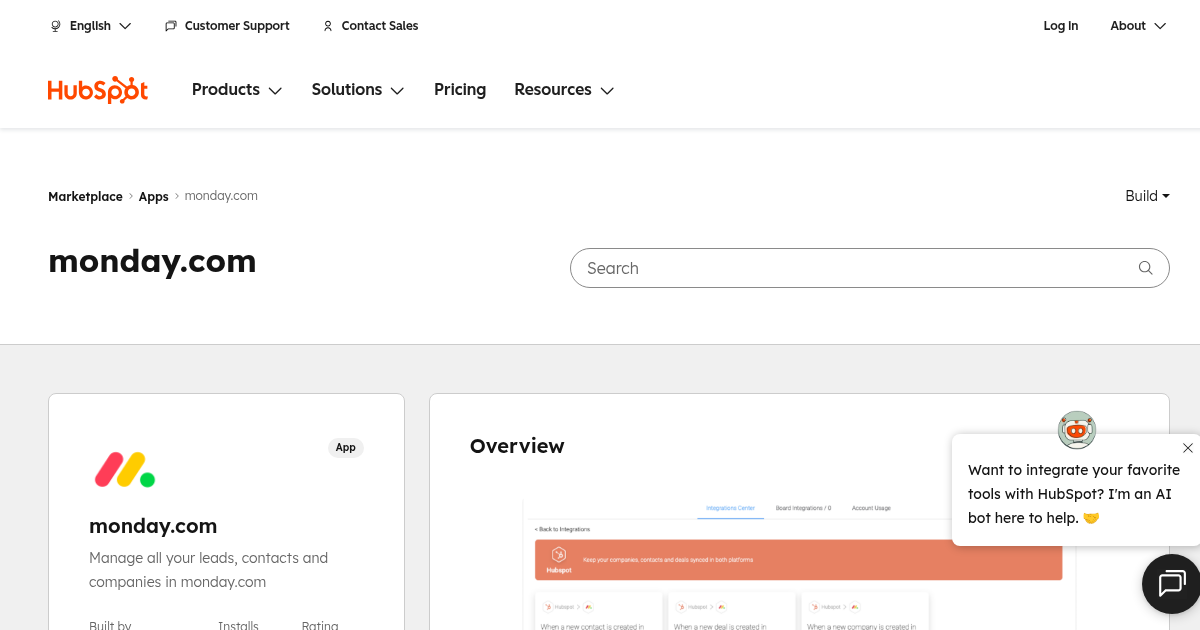Click the monday.com app logo

coord(125,469)
